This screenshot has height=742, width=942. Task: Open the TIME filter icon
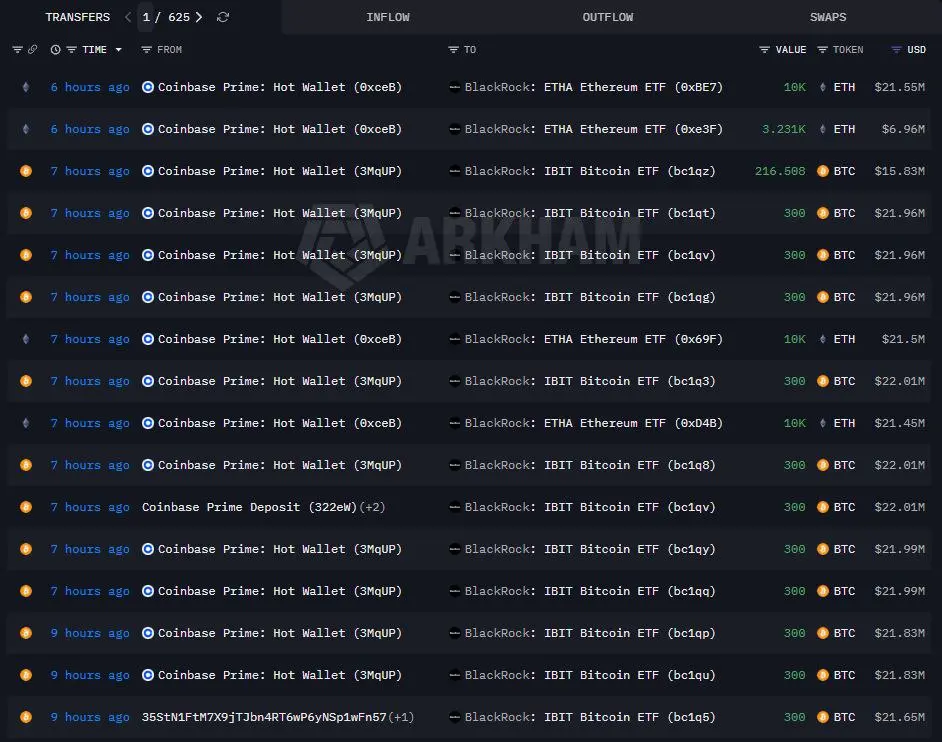pos(71,49)
